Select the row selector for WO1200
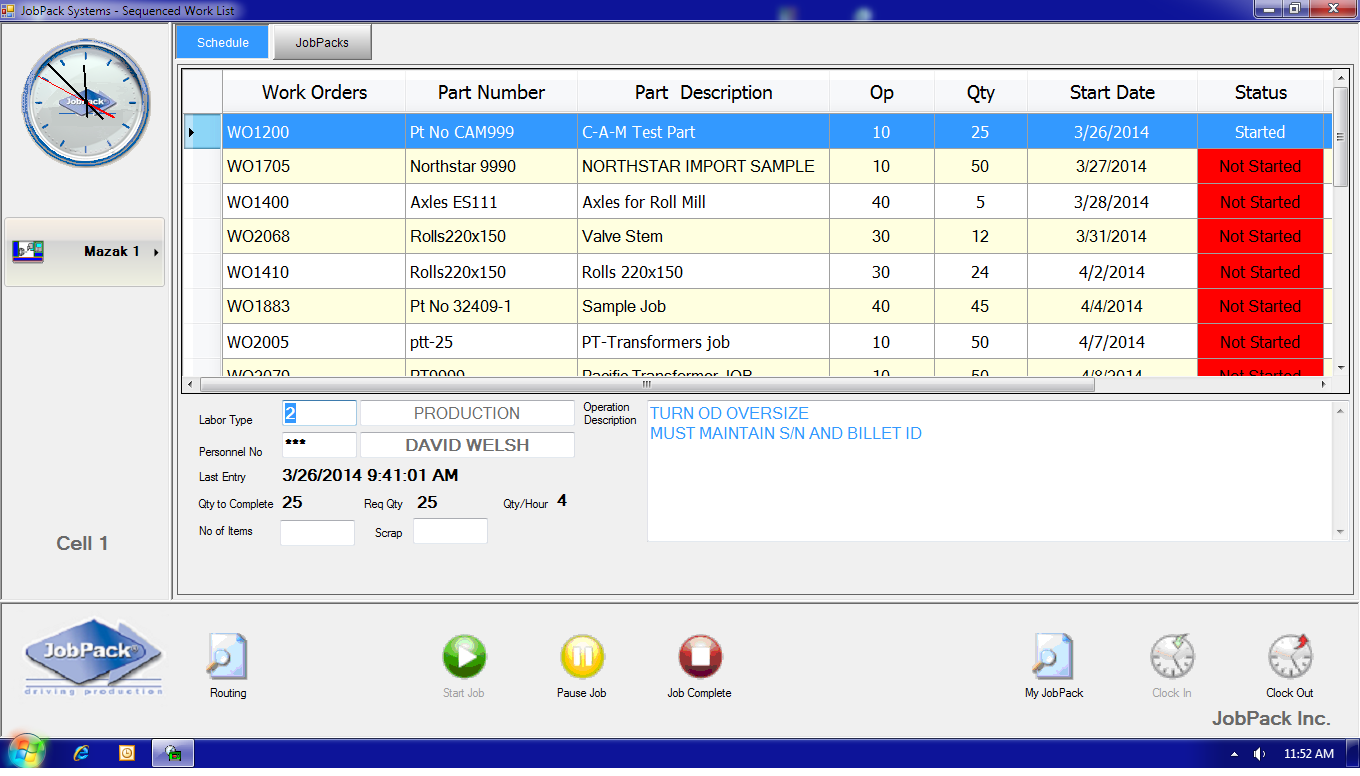Screen dimensions: 1360x776 pos(202,132)
